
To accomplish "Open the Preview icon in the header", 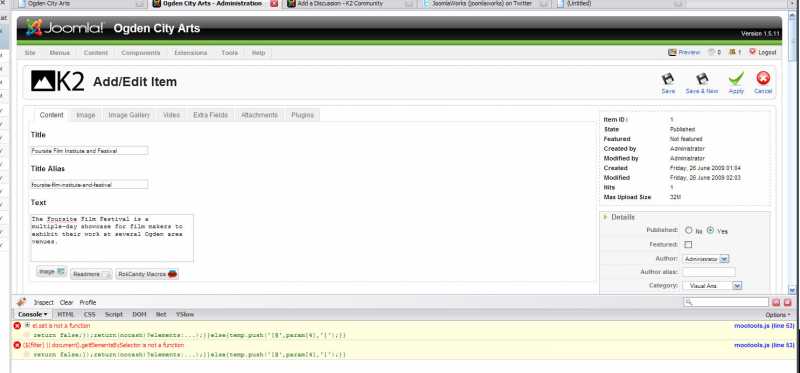I will pyautogui.click(x=672, y=52).
